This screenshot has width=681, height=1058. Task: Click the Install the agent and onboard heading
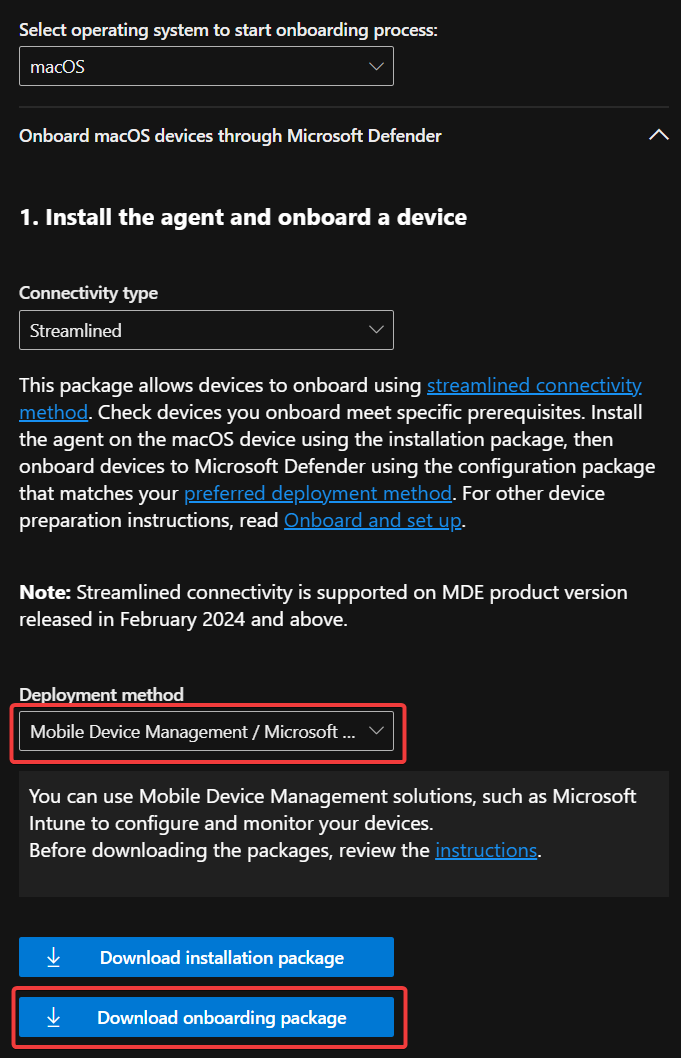pyautogui.click(x=243, y=217)
